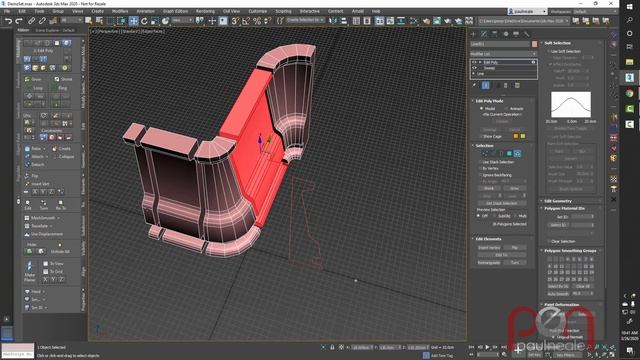Toggle the Sweep modifier eye icon
Screen dimensions: 640x360
point(474,68)
